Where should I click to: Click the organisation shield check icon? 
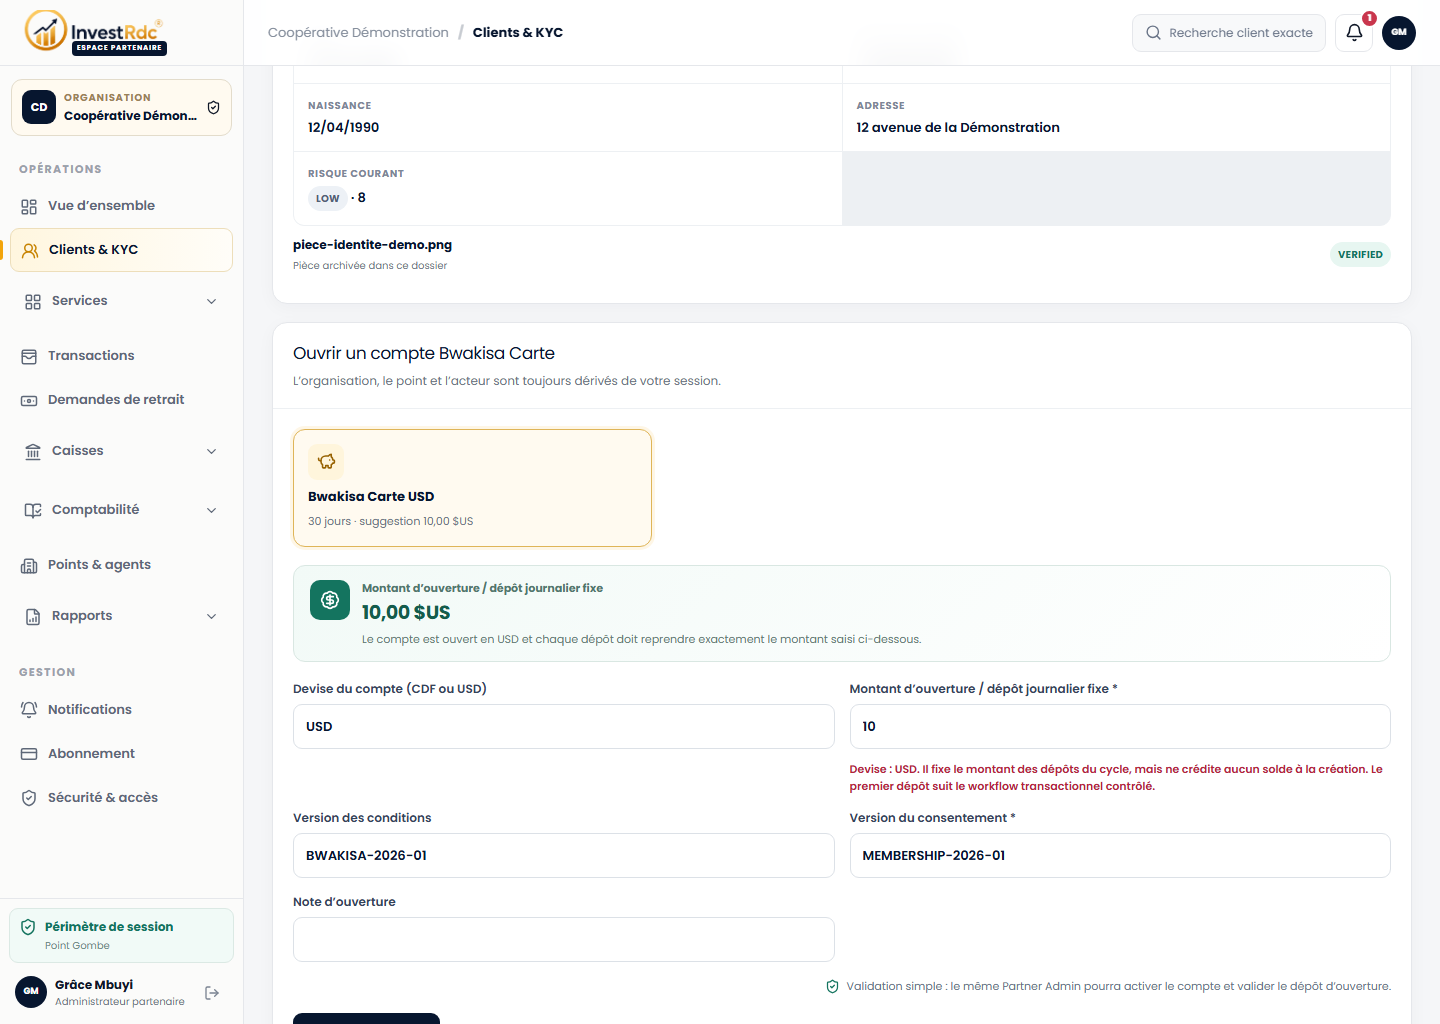click(x=213, y=108)
